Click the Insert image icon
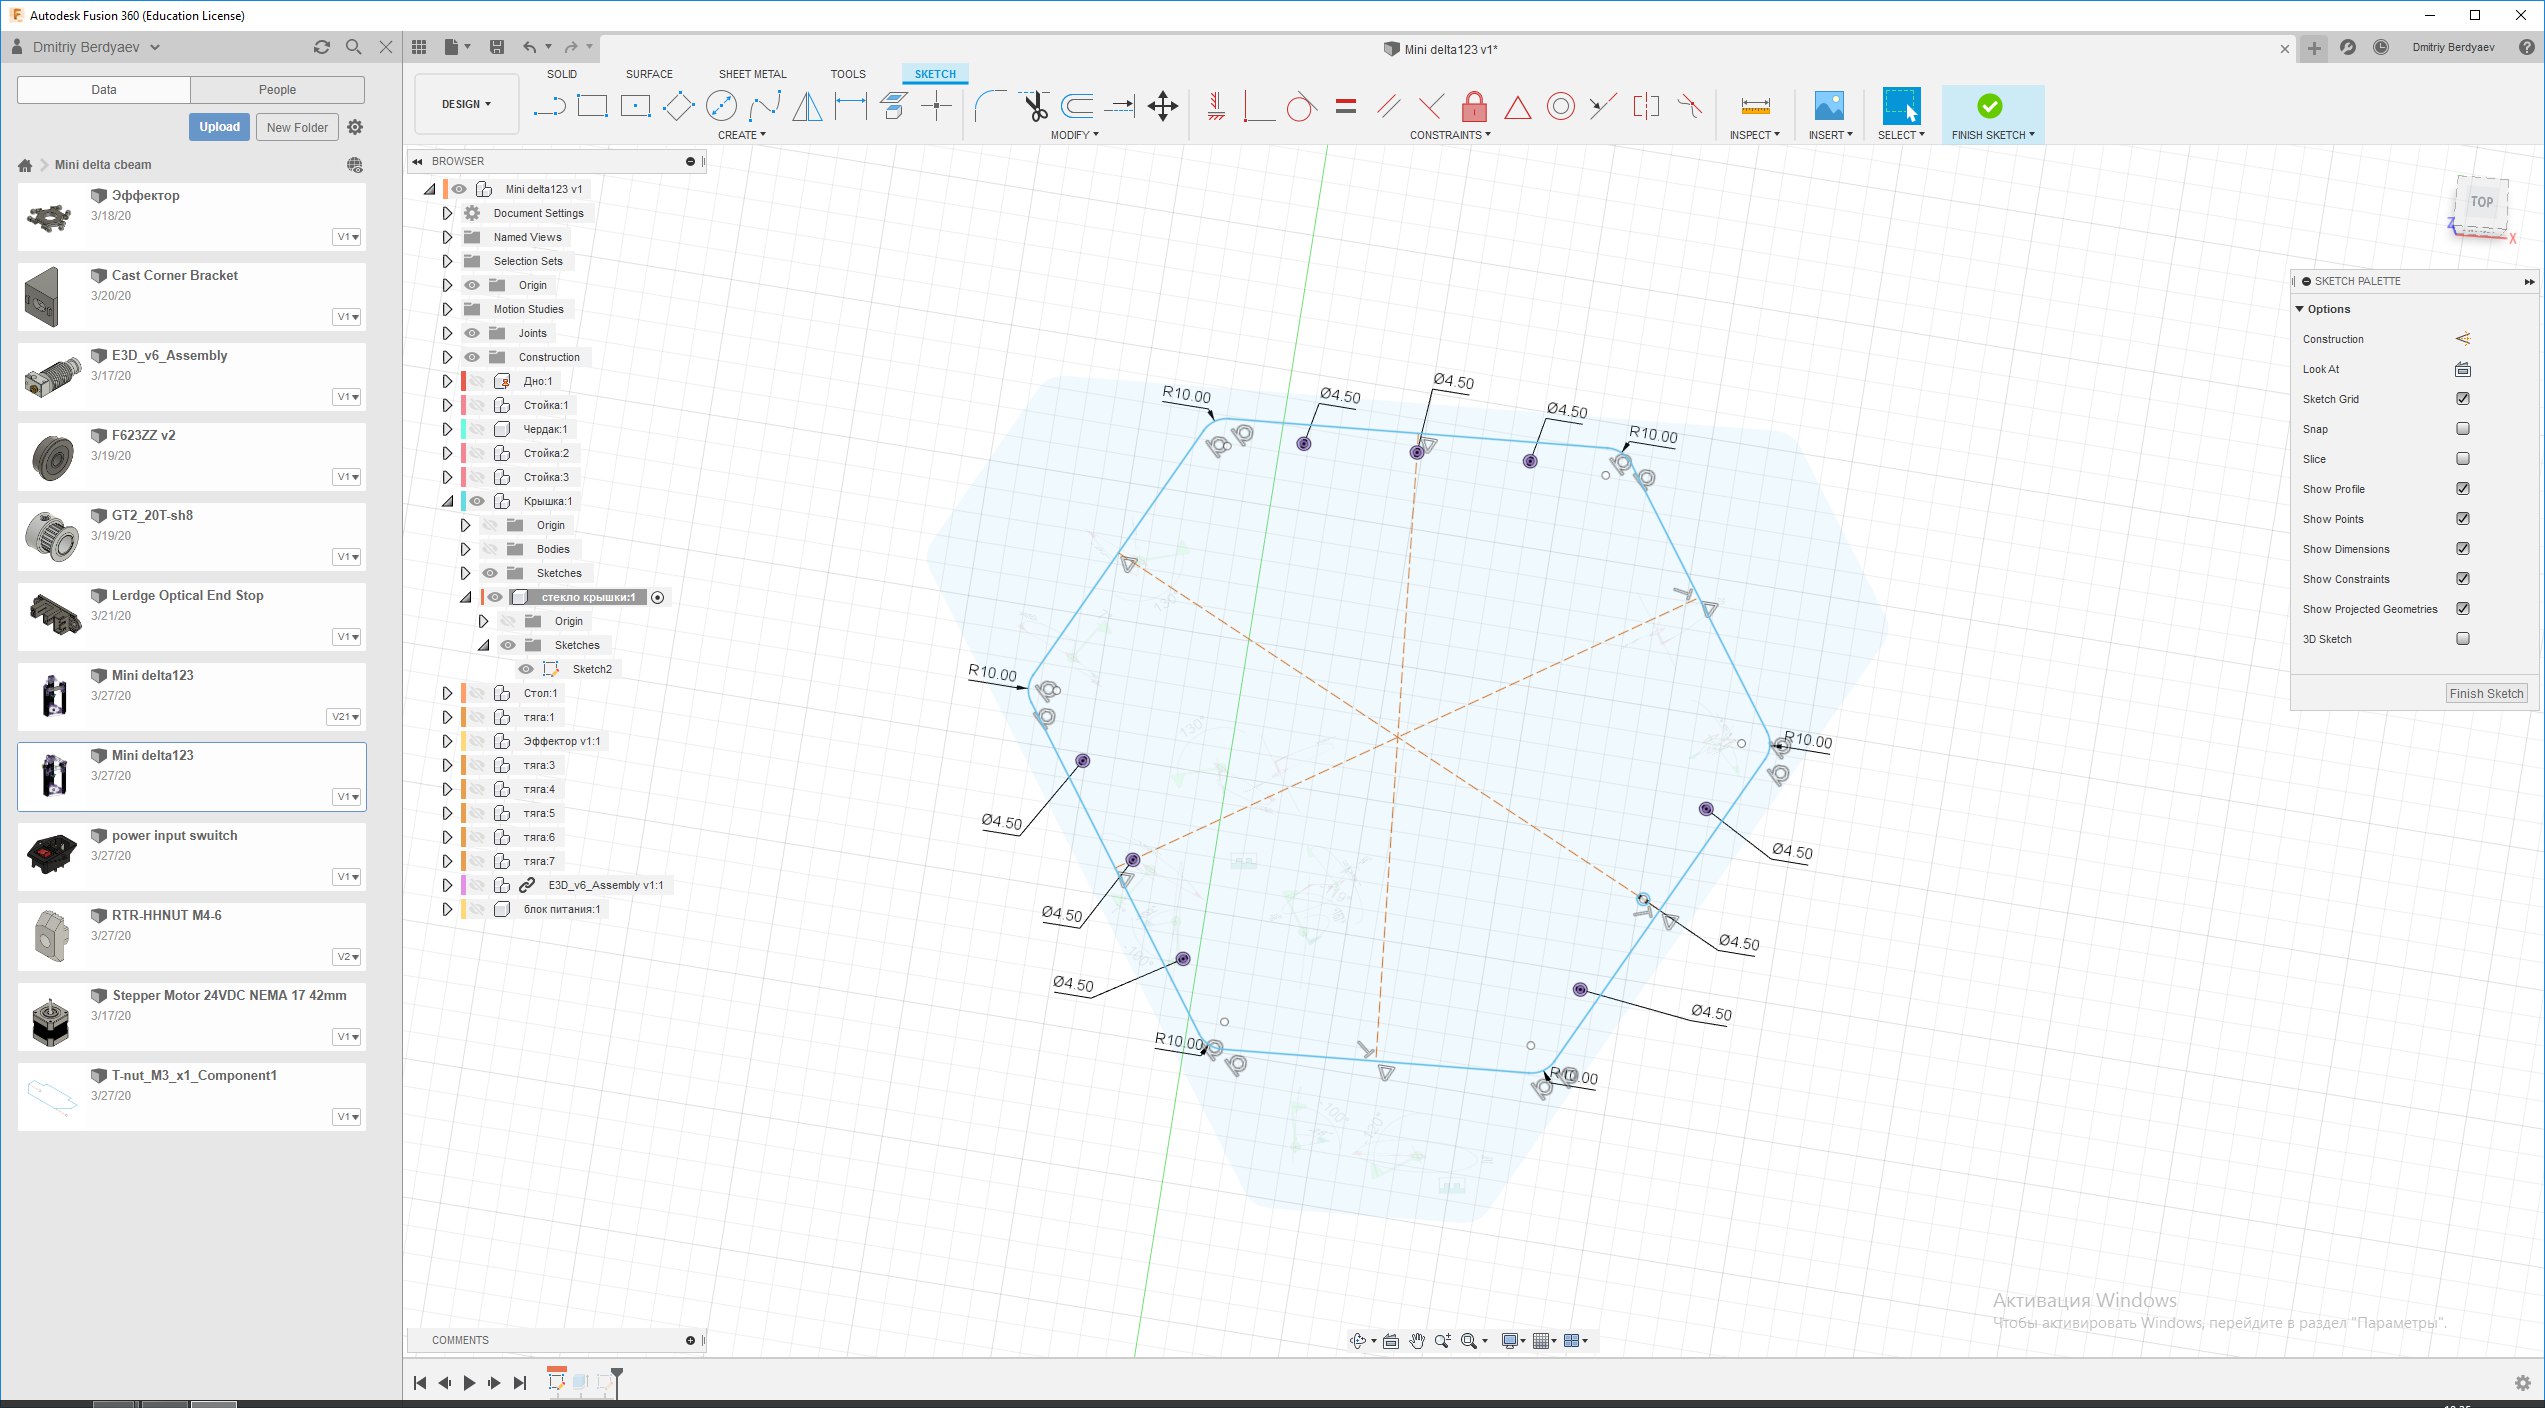The height and width of the screenshot is (1408, 2545). click(x=1829, y=105)
